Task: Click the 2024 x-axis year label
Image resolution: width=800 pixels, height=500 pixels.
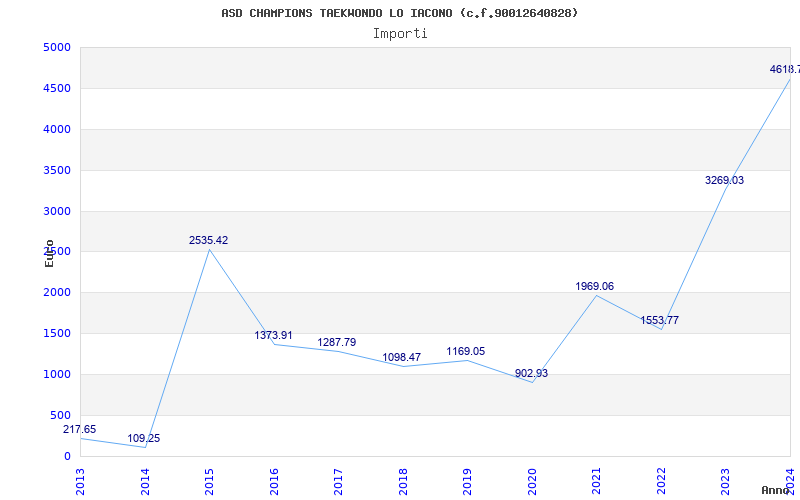Action: [790, 482]
